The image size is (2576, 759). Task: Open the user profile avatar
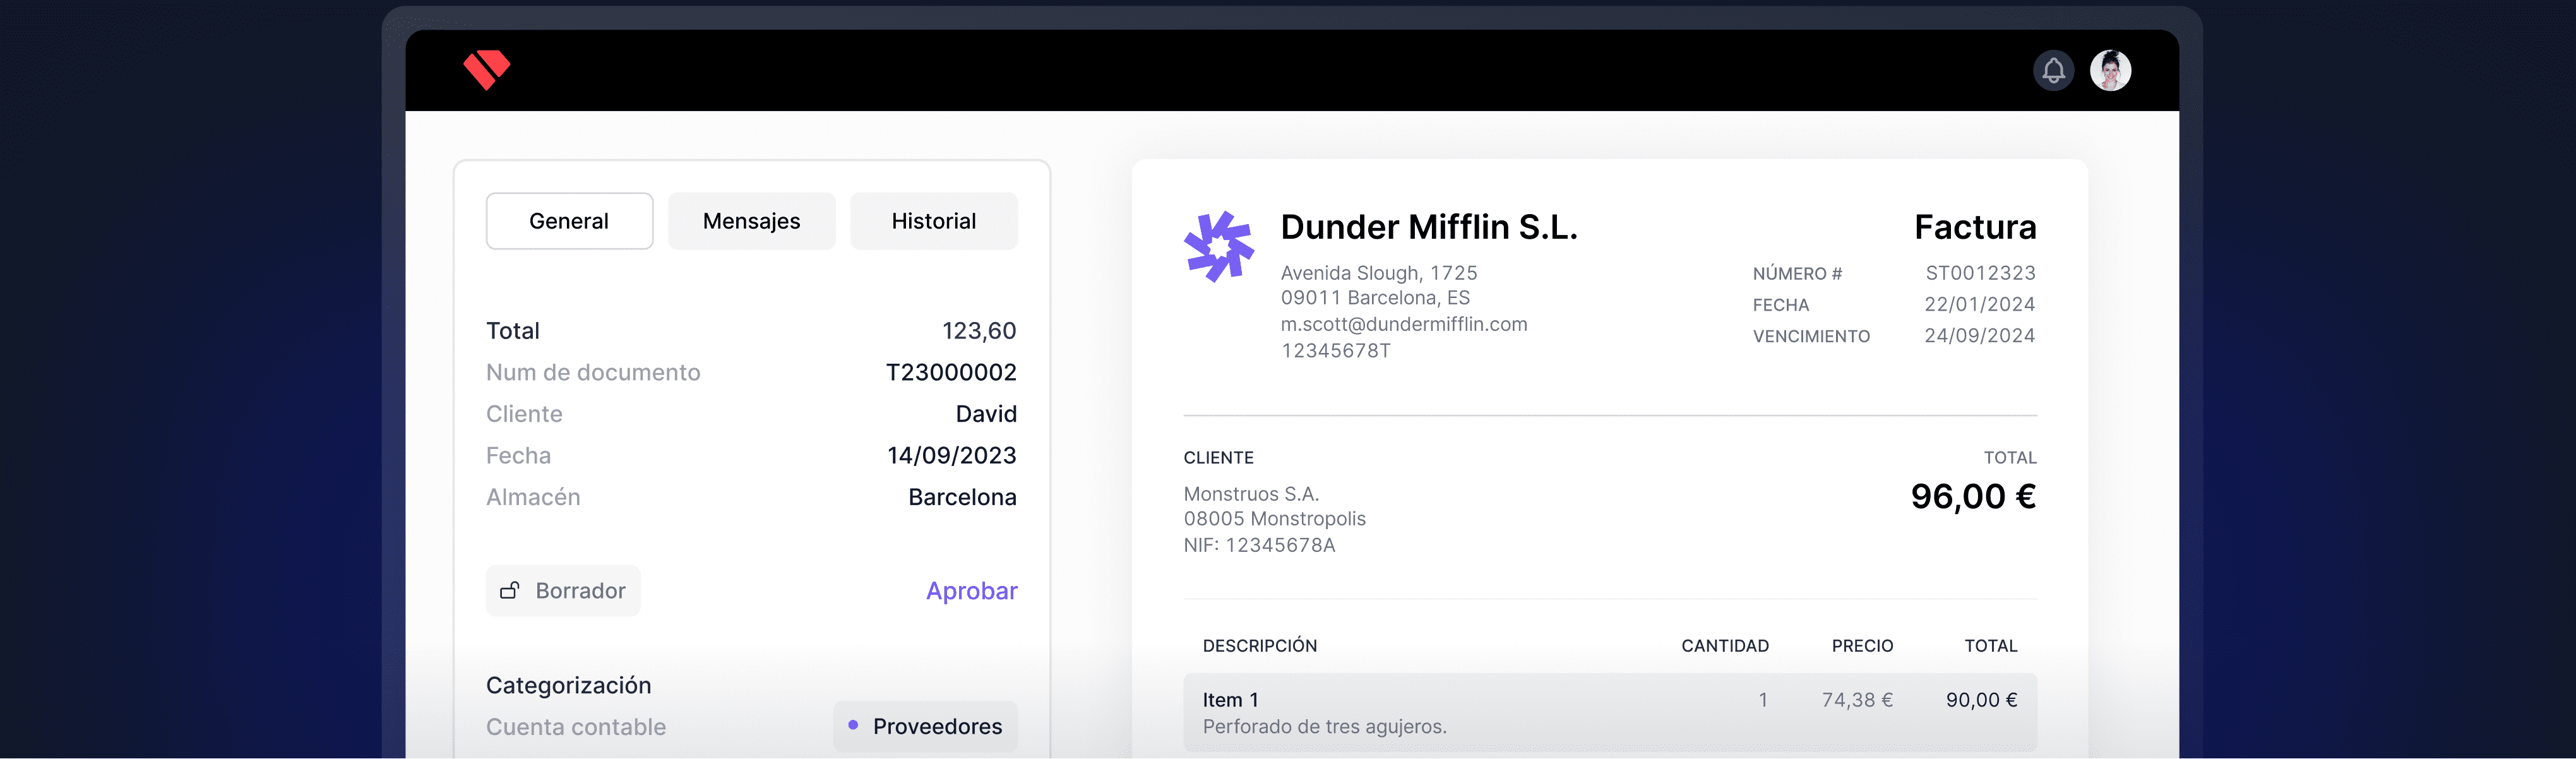point(2110,71)
